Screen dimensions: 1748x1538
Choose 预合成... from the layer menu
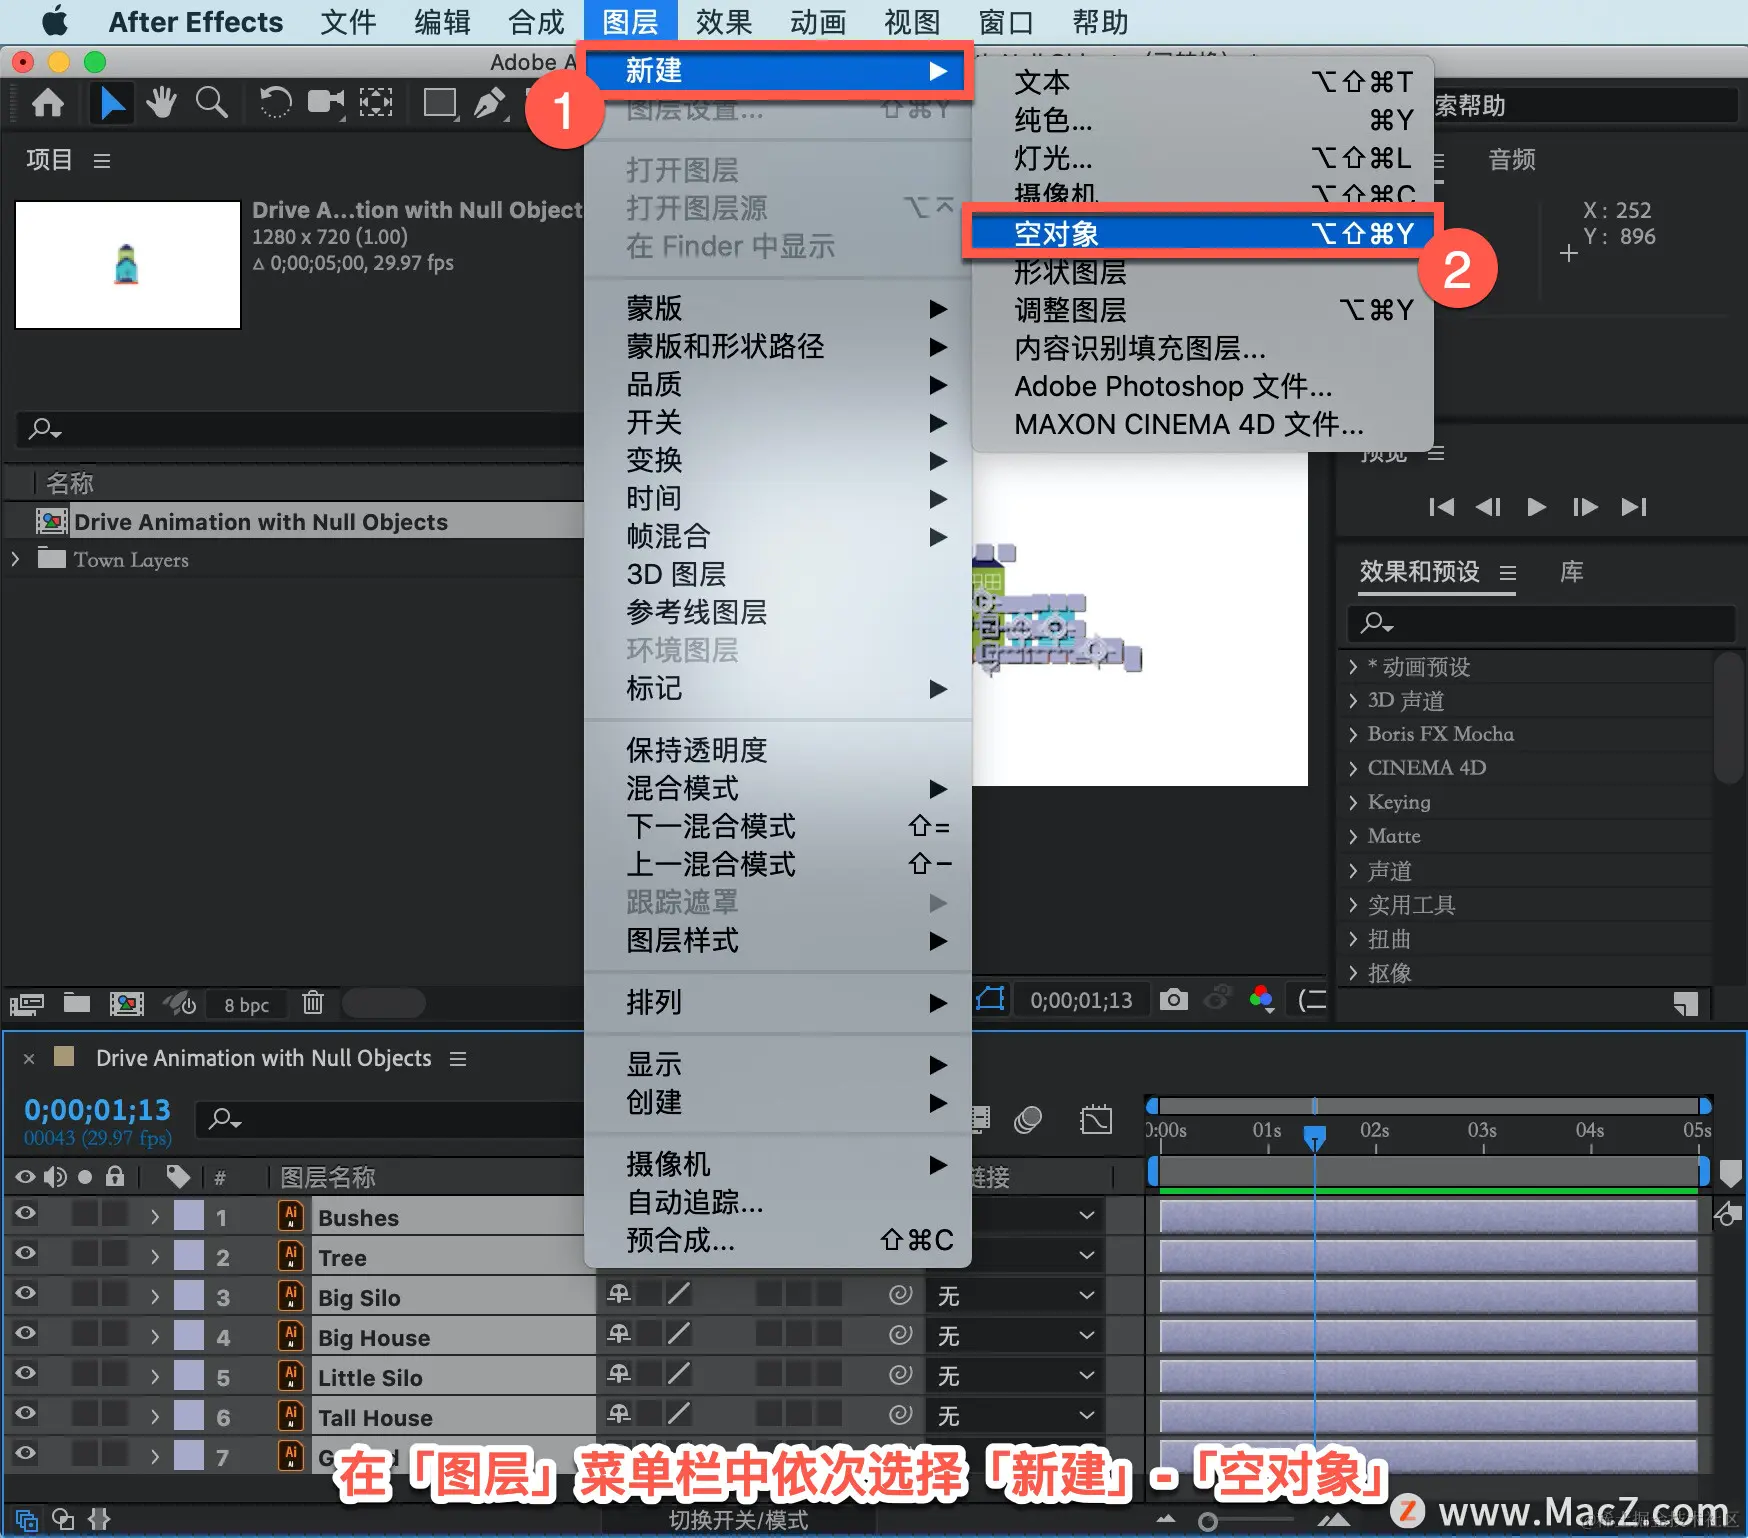tap(779, 1240)
